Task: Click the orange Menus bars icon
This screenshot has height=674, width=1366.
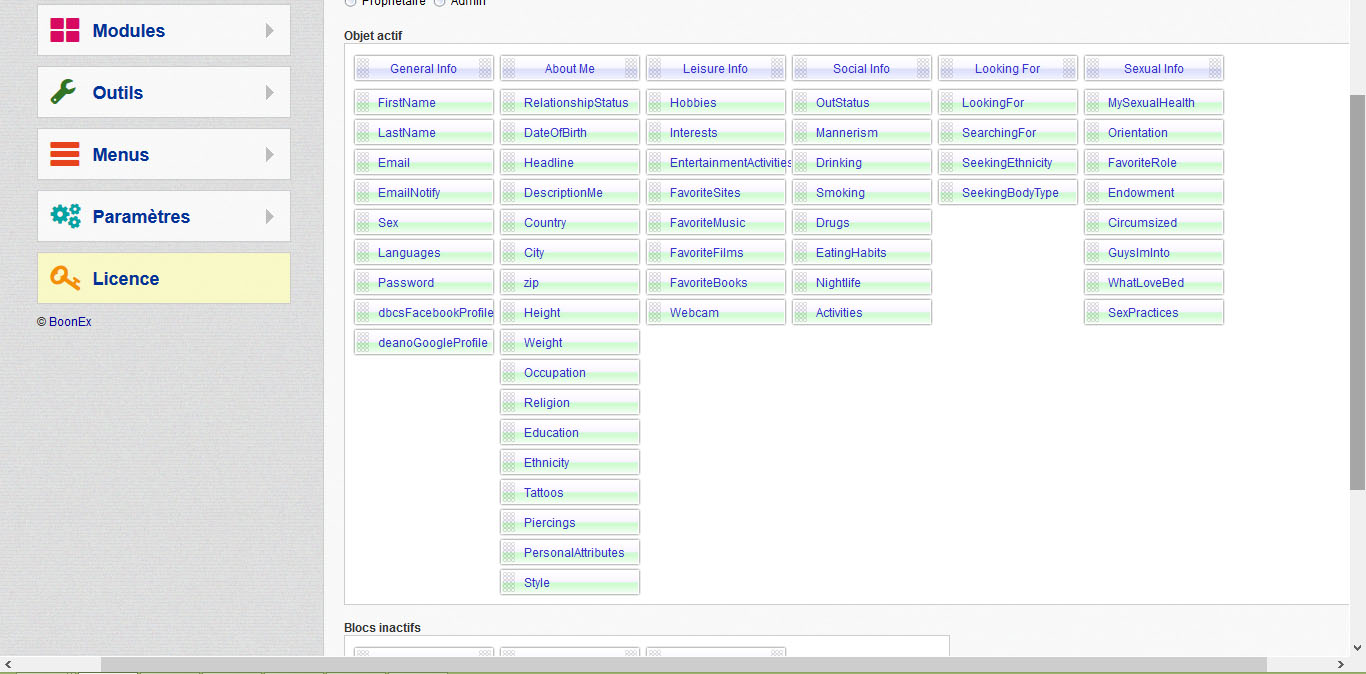Action: pos(65,154)
